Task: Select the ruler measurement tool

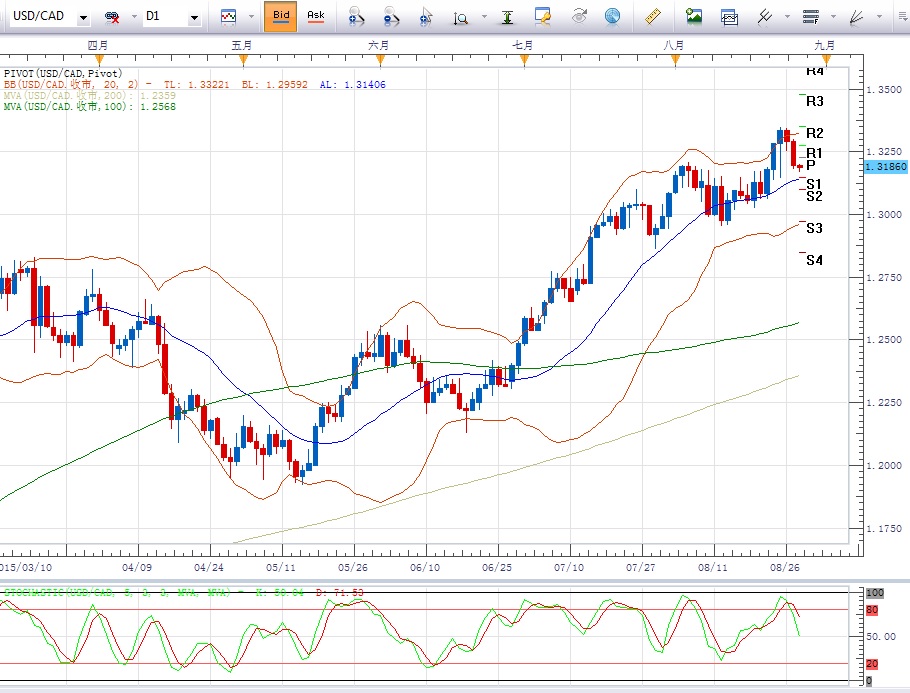Action: [x=653, y=17]
